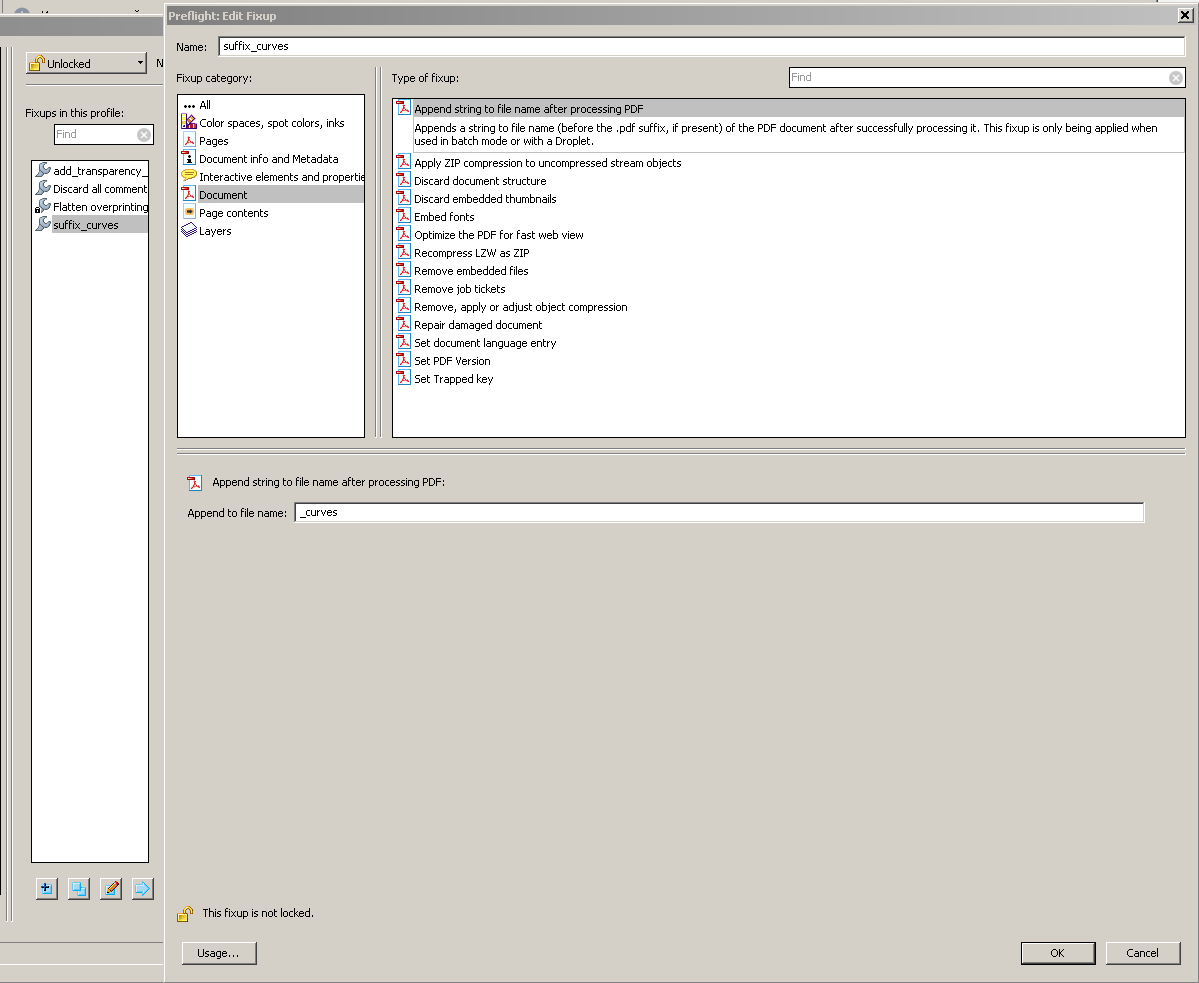The height and width of the screenshot is (983, 1199).
Task: Click the Layers category stack icon
Action: click(x=189, y=230)
